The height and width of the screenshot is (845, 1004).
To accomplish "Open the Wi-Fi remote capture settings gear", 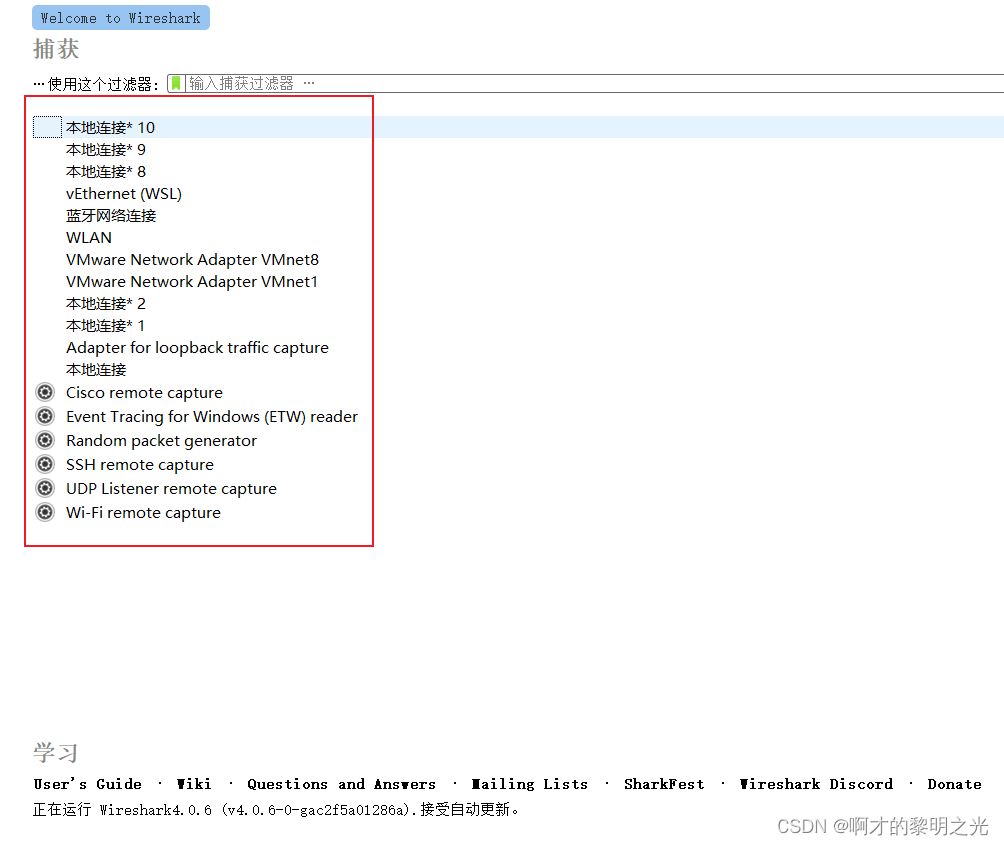I will [45, 512].
